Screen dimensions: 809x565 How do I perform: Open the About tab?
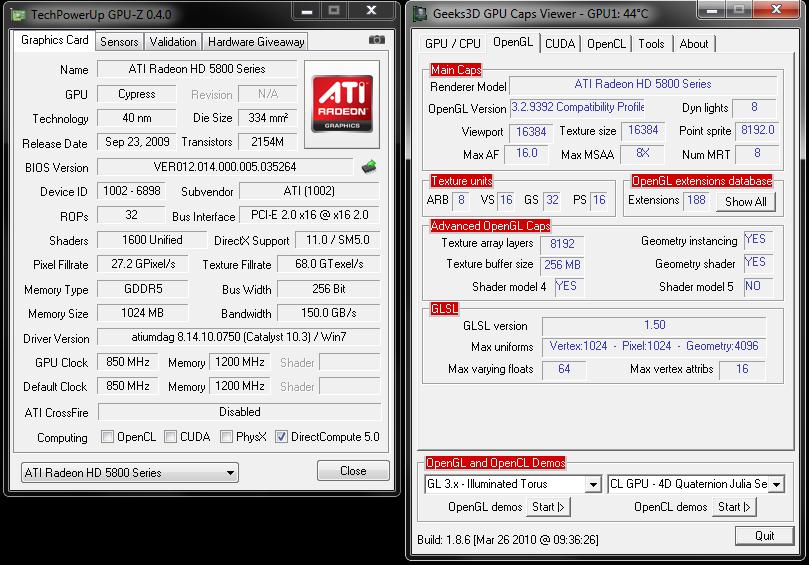(x=694, y=44)
